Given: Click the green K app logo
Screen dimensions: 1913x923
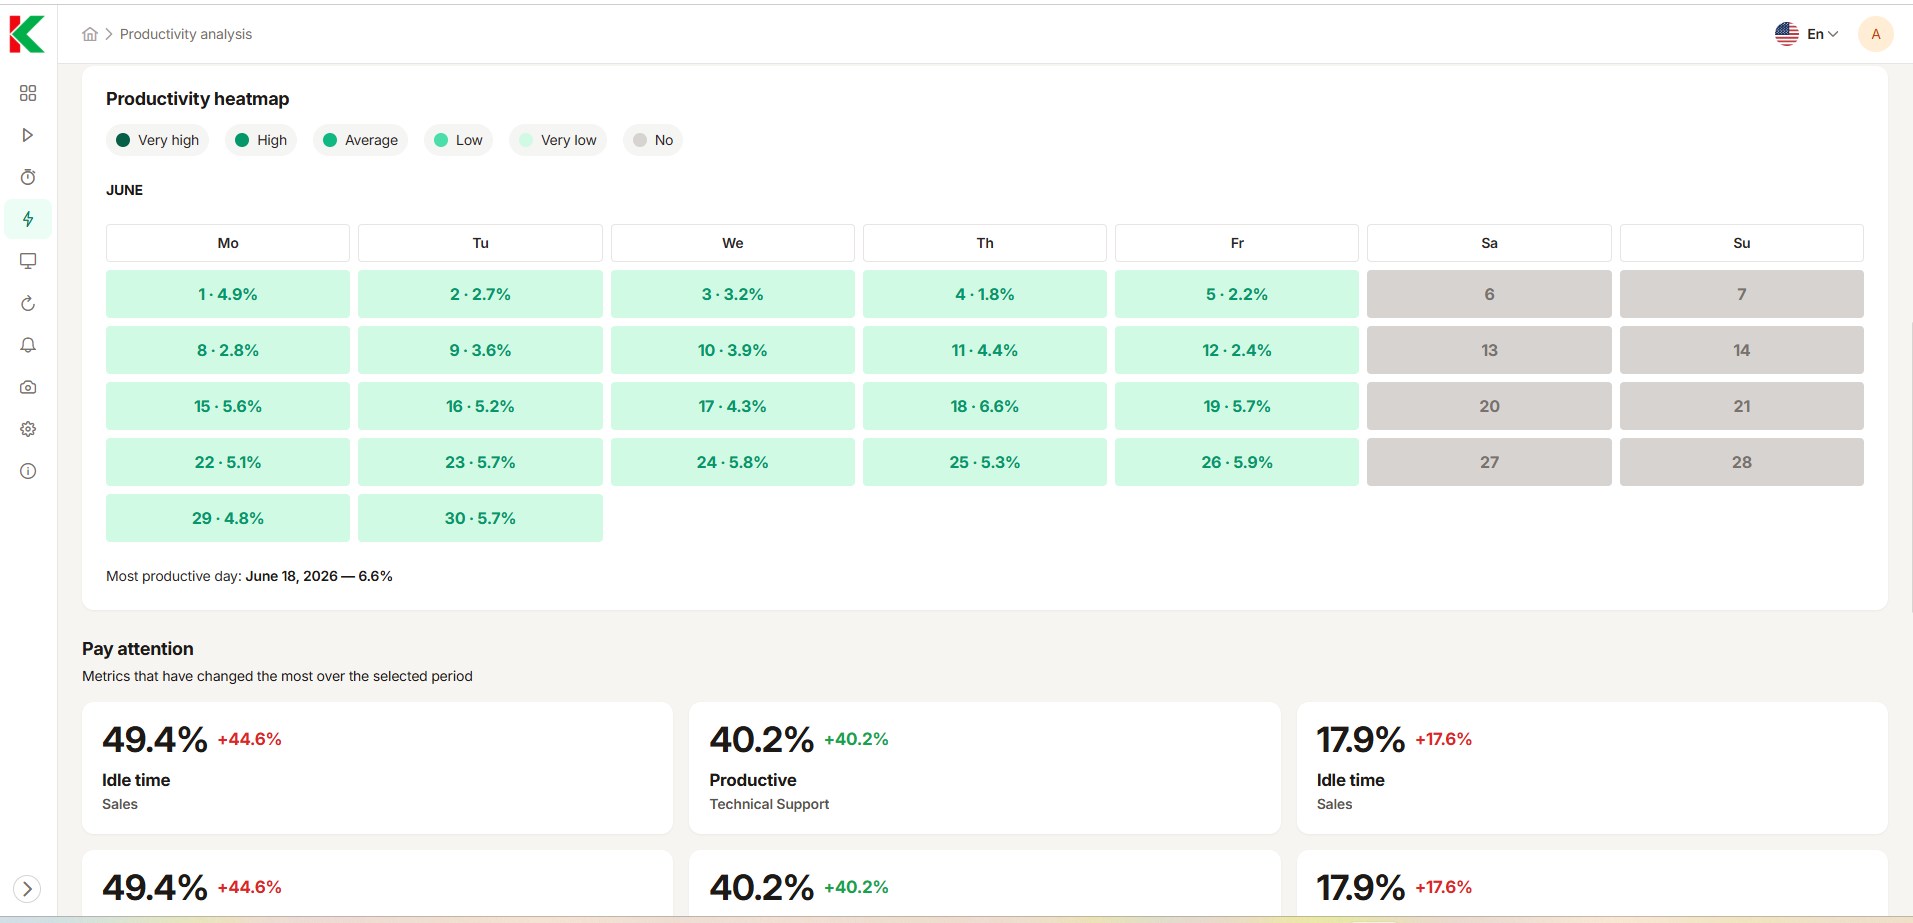Looking at the screenshot, I should click(x=27, y=34).
